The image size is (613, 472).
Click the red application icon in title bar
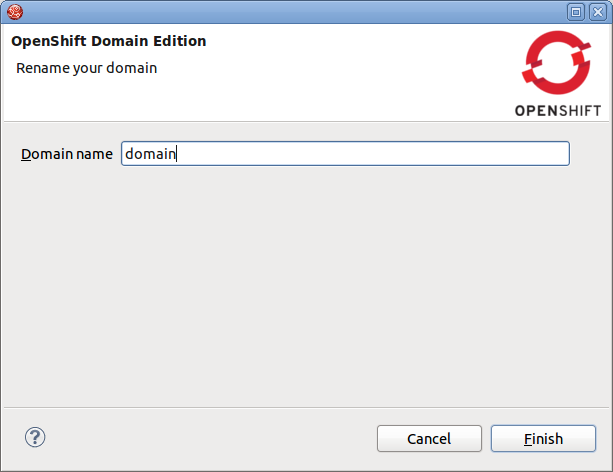pyautogui.click(x=15, y=12)
